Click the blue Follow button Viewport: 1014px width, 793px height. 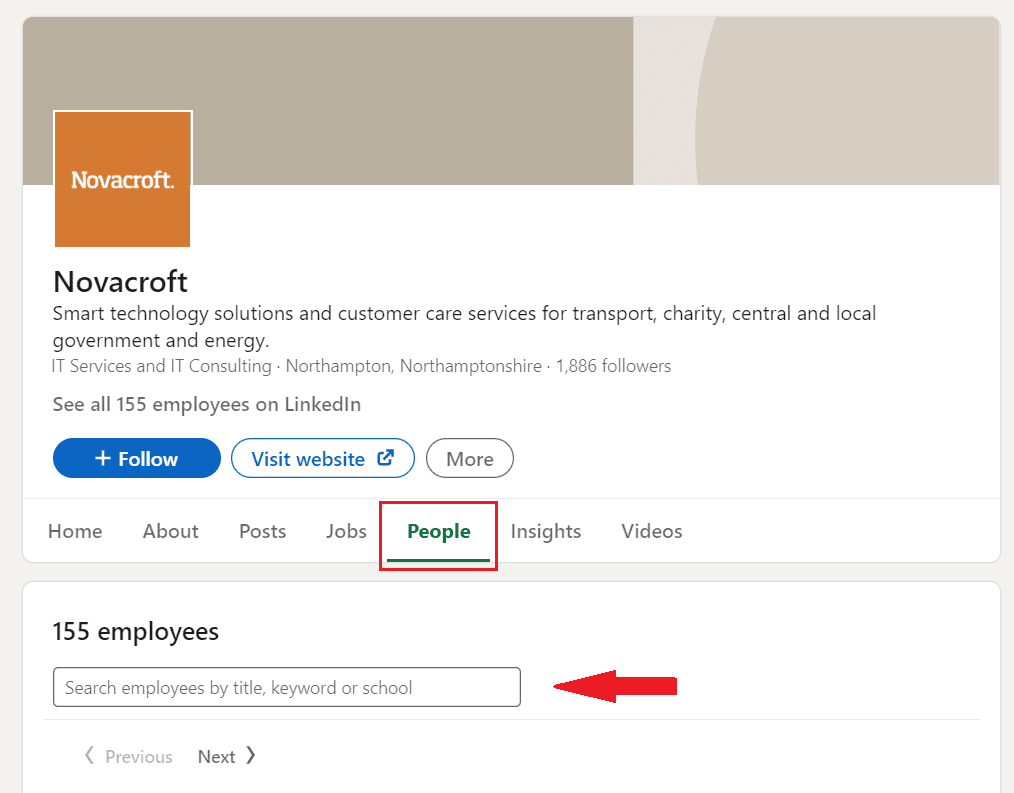(x=137, y=458)
